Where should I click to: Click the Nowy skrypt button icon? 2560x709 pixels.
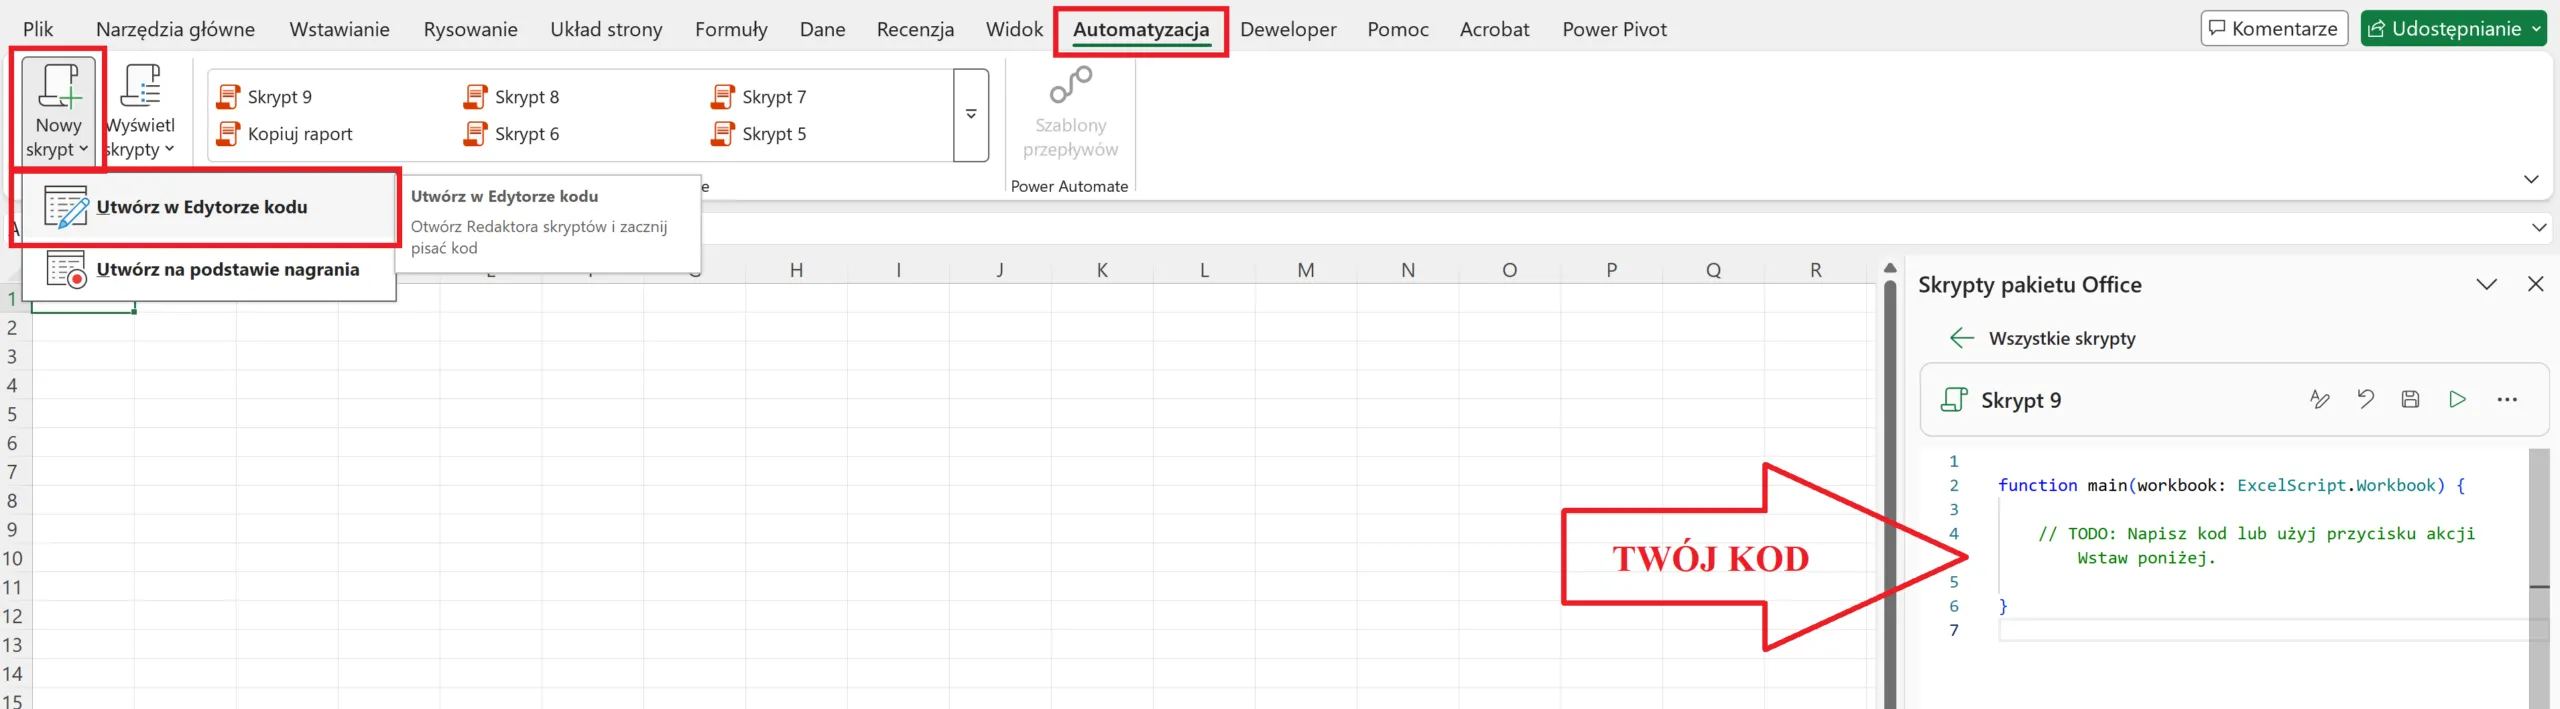click(58, 87)
